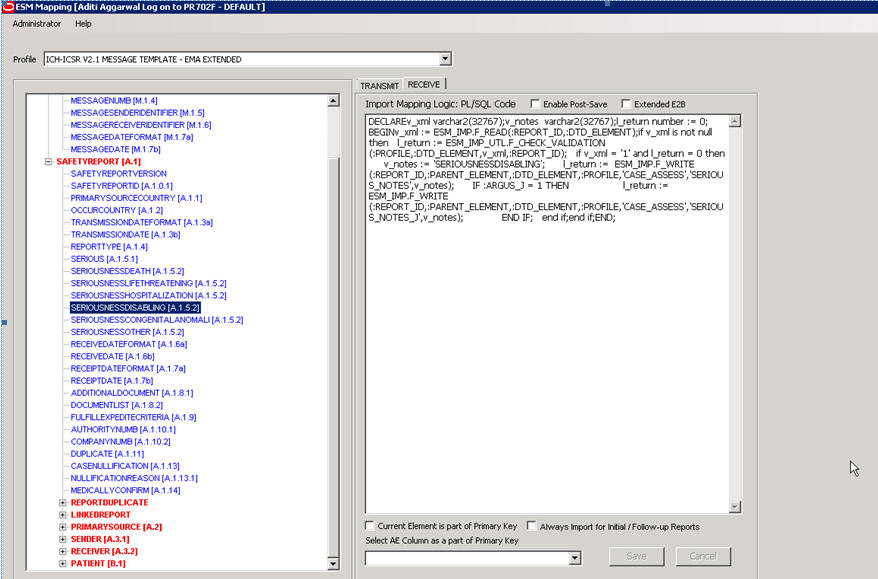Click the ESM Mapping app icon in title bar
This screenshot has width=878, height=579.
(7, 7)
